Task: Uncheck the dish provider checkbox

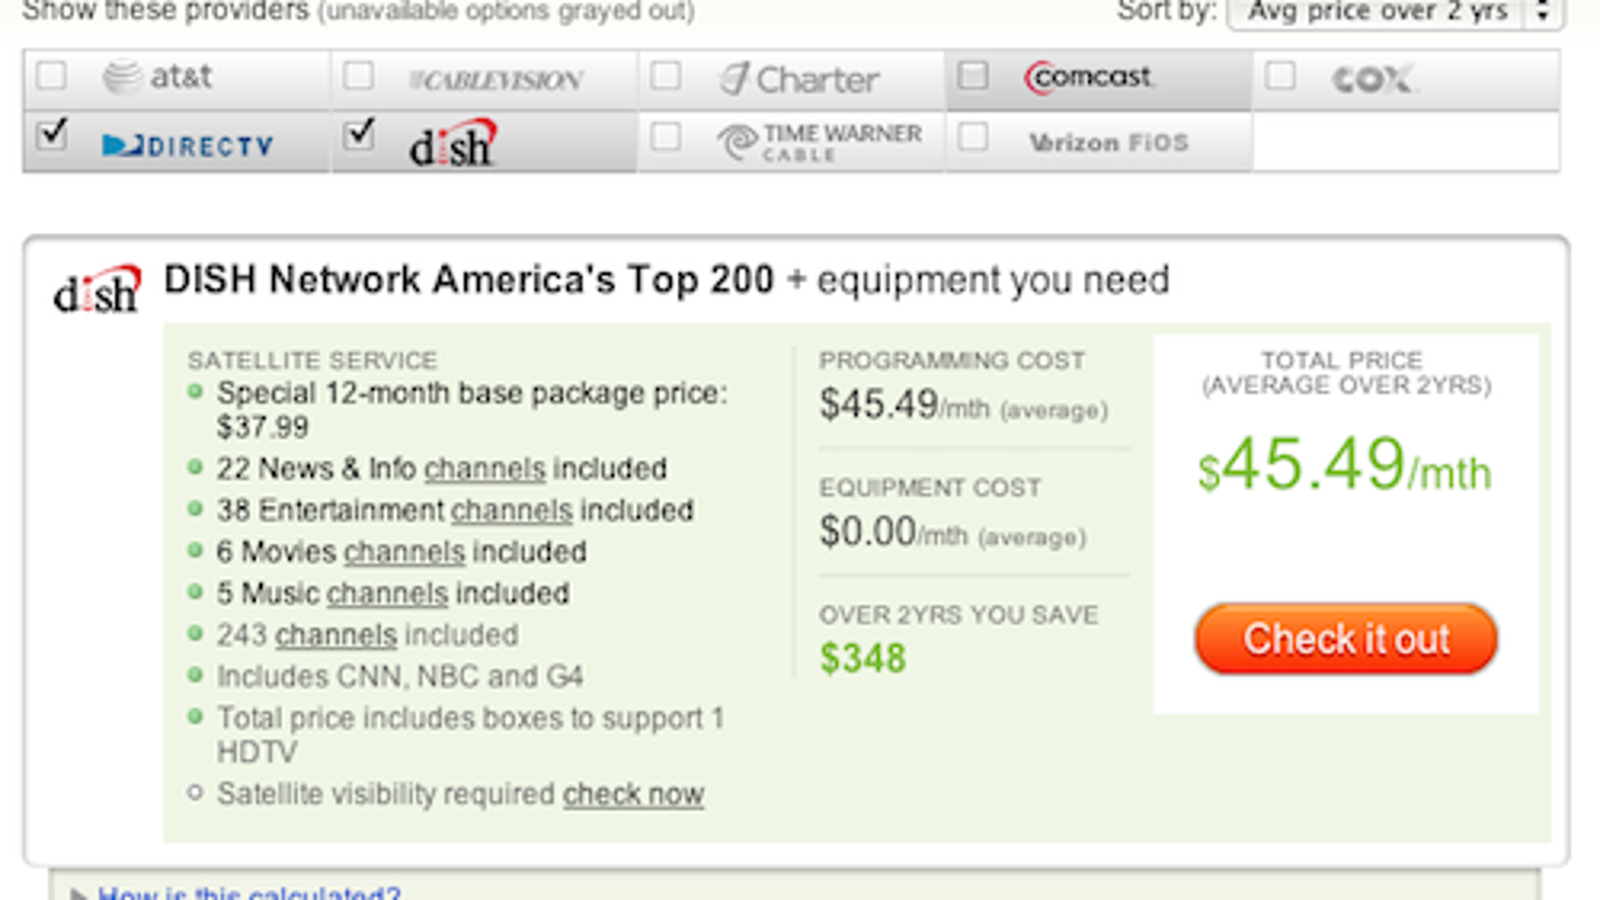Action: [x=358, y=135]
